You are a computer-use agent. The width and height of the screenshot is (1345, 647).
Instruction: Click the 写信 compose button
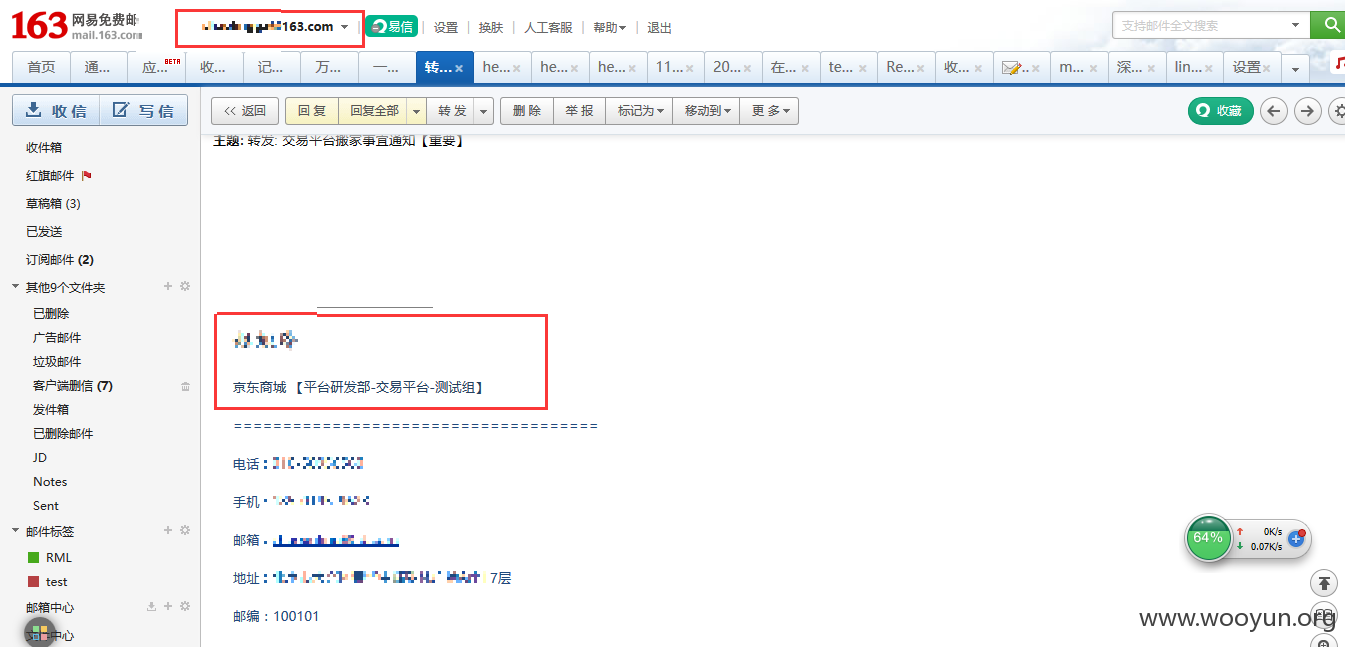pos(144,110)
